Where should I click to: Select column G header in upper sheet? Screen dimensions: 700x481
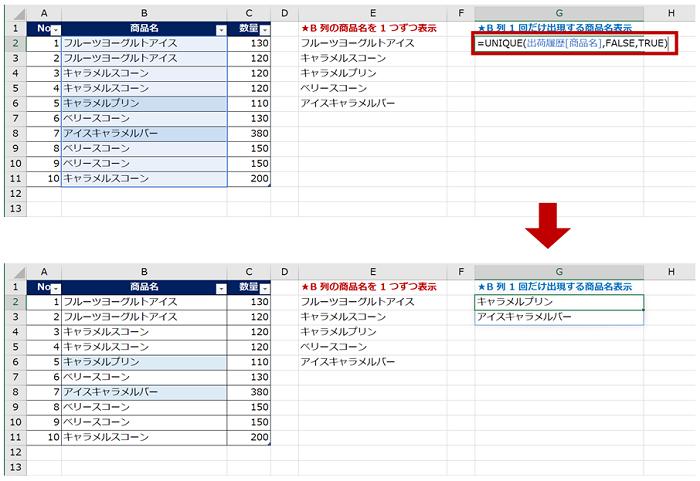559,13
